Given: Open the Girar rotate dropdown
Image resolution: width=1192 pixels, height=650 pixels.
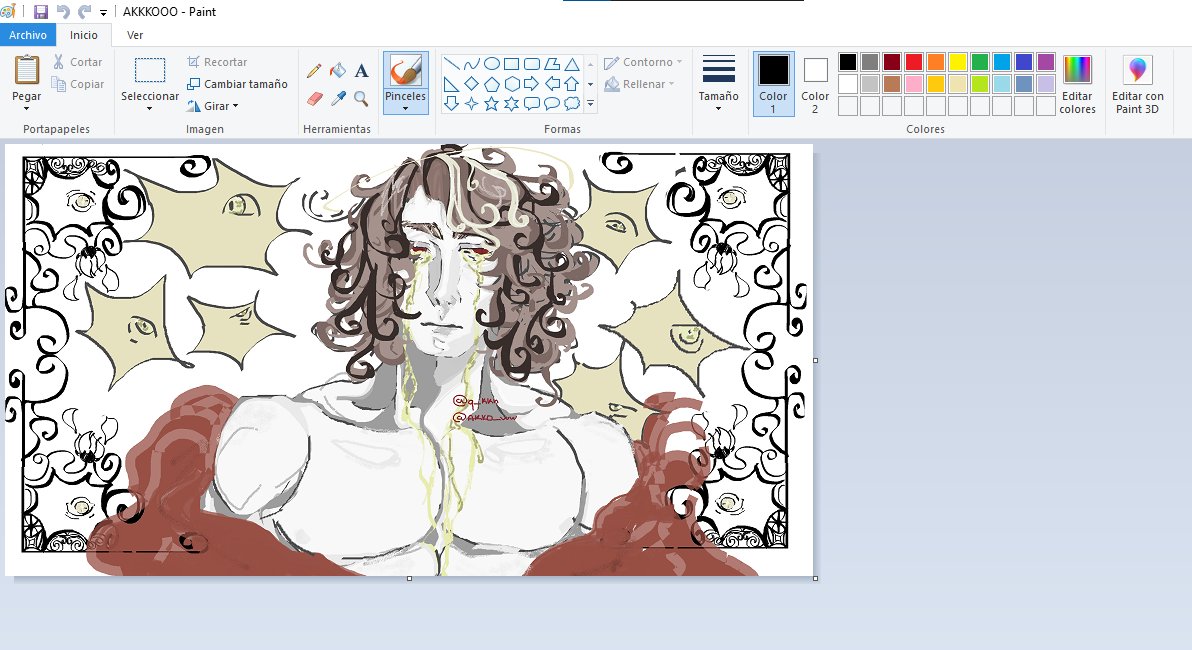Looking at the screenshot, I should (x=214, y=106).
